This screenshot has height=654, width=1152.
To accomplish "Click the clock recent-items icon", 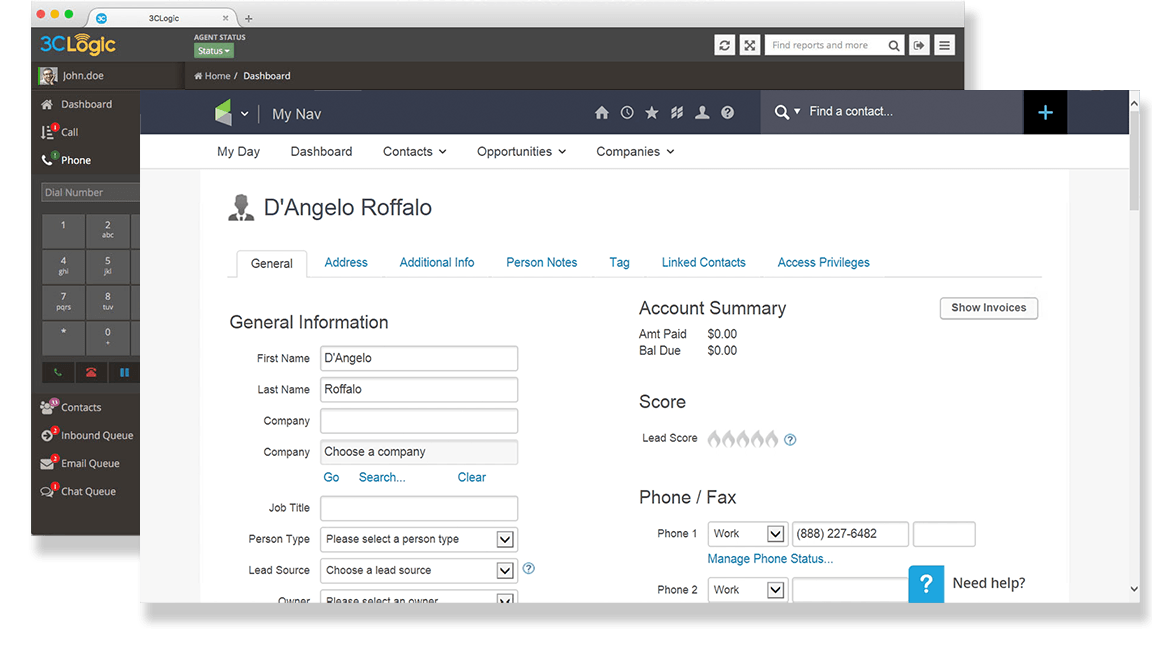I will pos(627,112).
